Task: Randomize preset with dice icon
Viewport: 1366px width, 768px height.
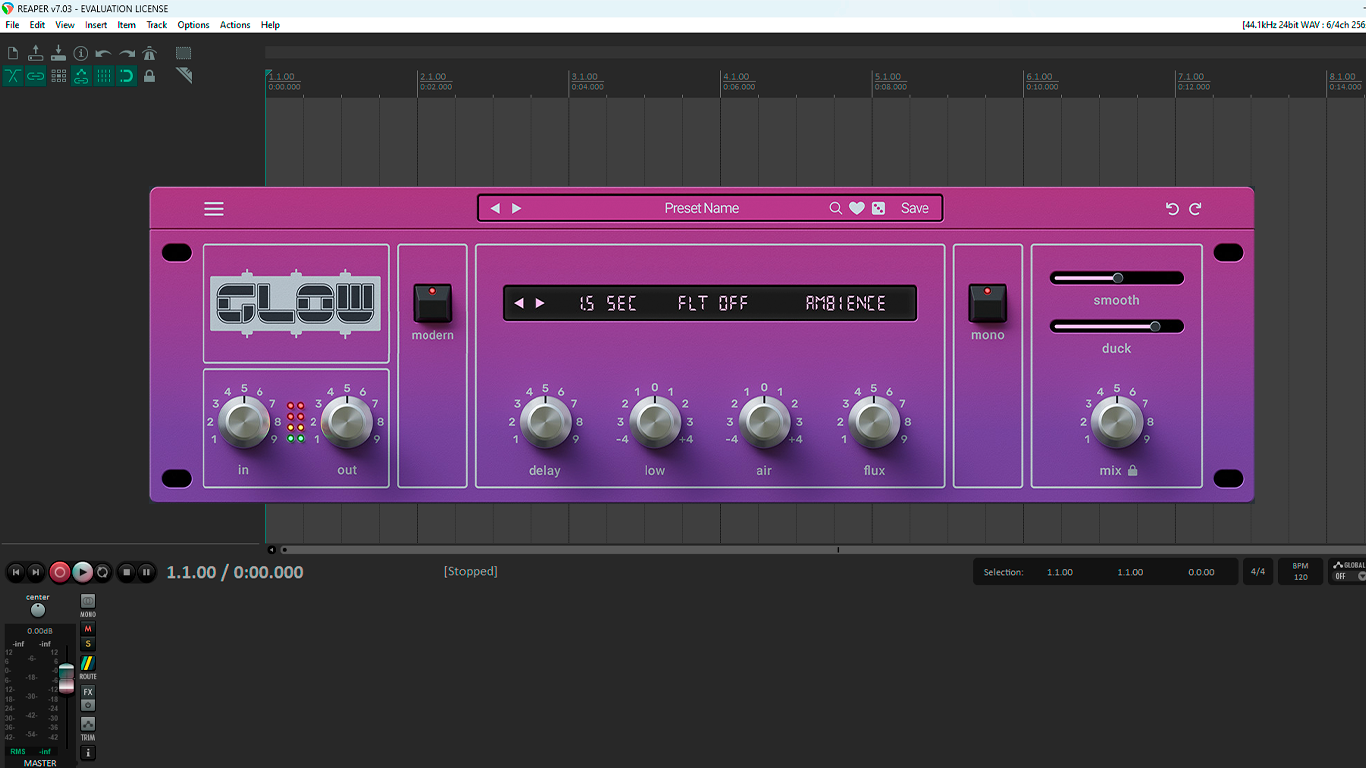Action: coord(878,208)
